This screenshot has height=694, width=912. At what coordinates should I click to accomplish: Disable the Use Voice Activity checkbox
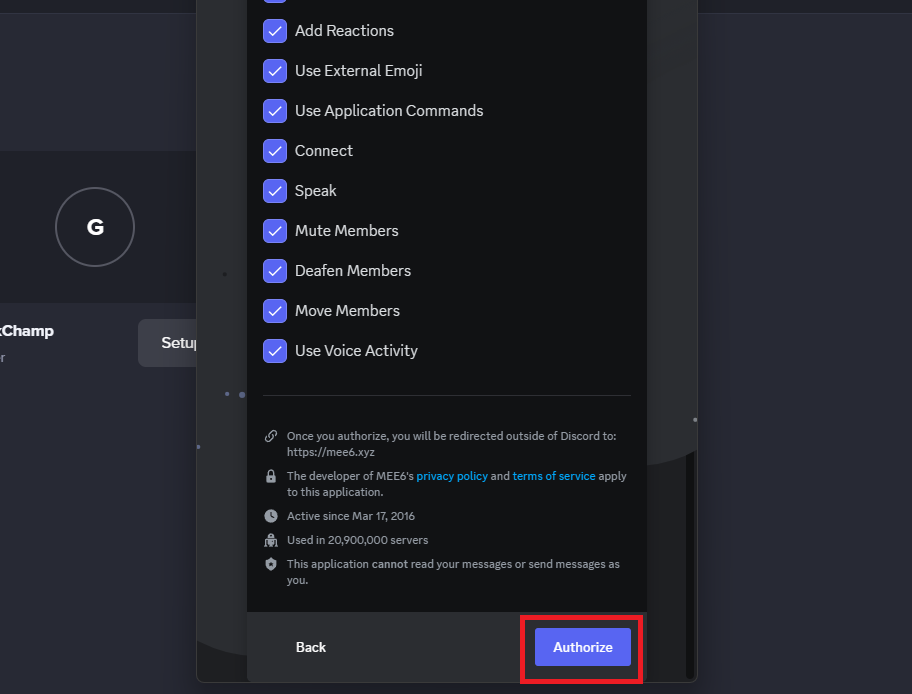coord(275,351)
